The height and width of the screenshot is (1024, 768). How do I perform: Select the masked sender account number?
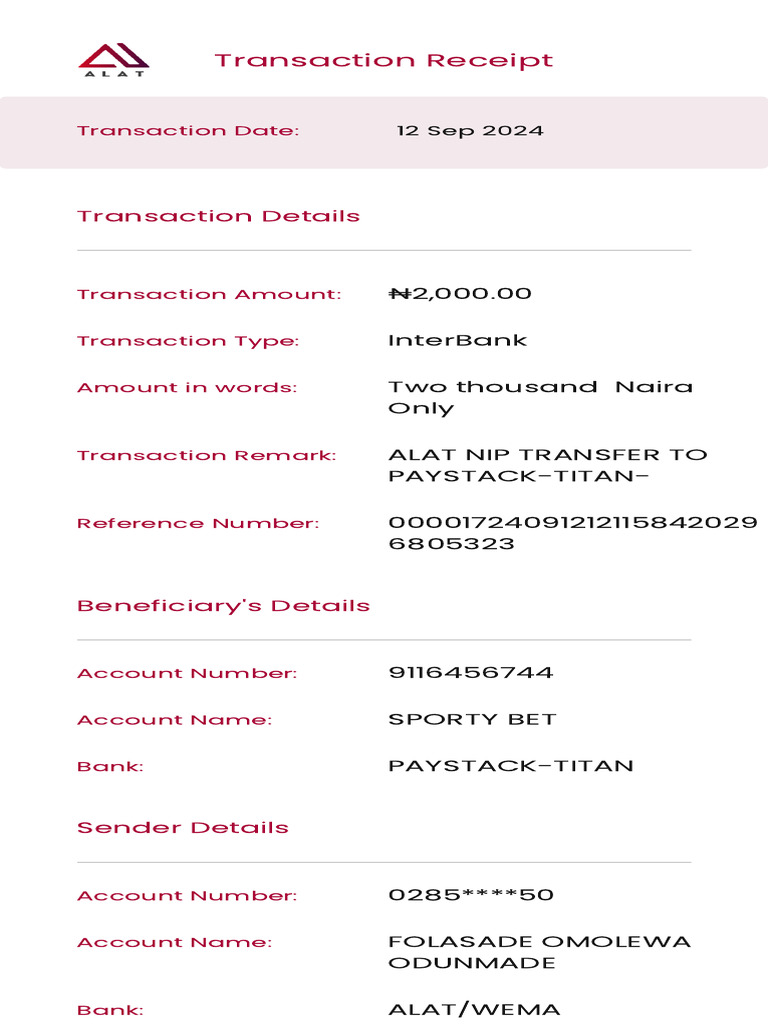point(470,895)
